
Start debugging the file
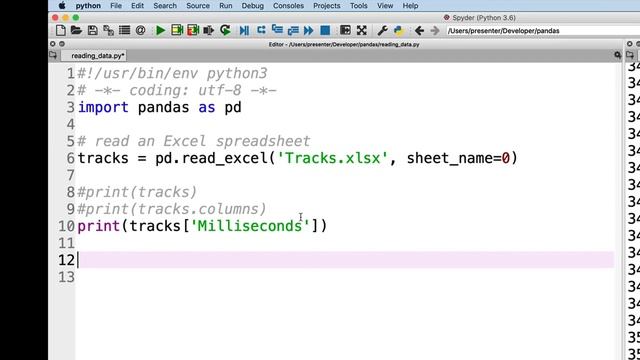pos(244,31)
